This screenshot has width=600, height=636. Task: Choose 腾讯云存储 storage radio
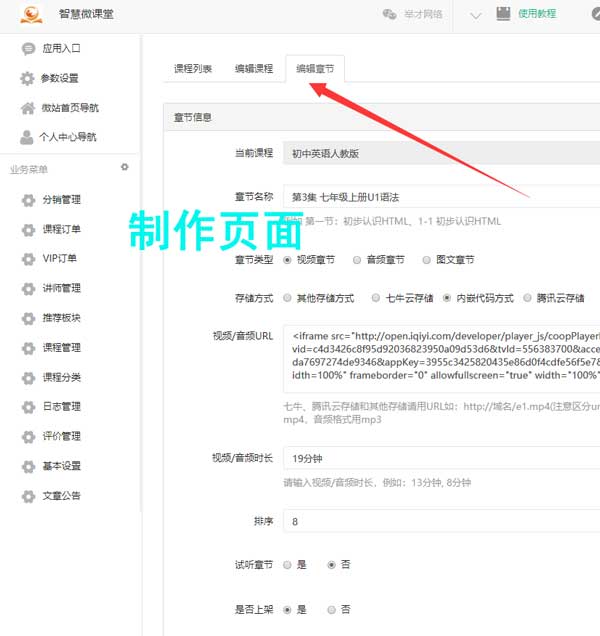[x=527, y=298]
